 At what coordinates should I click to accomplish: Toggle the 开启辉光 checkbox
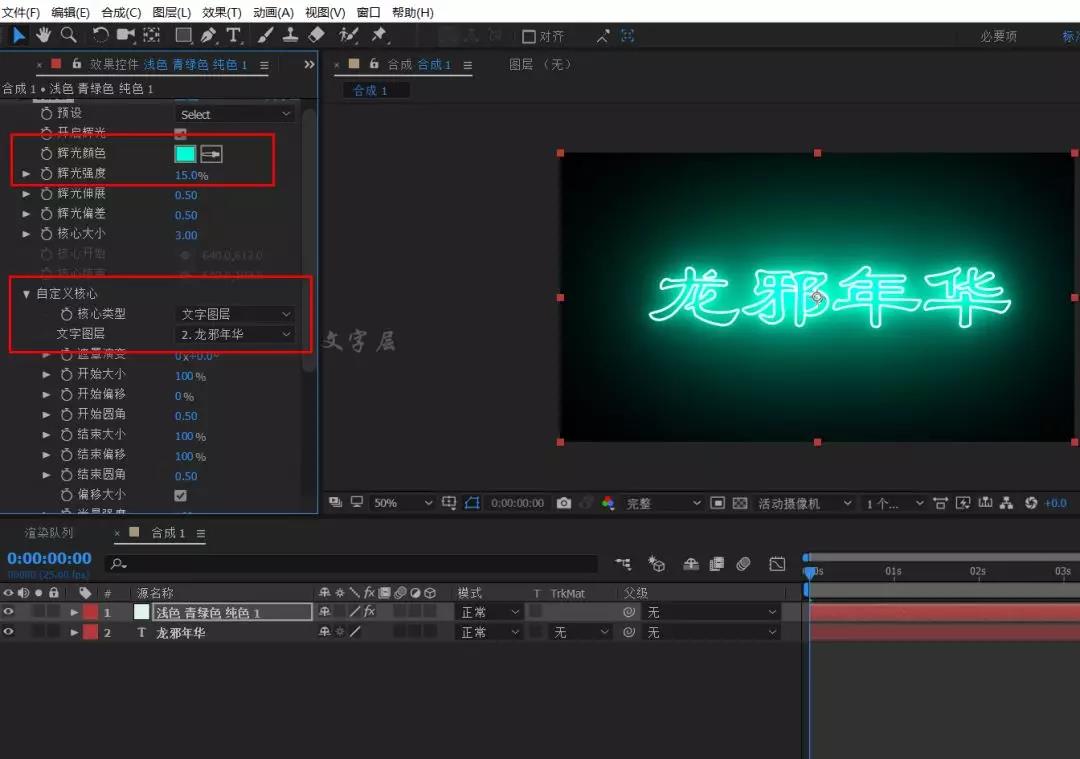(x=180, y=133)
